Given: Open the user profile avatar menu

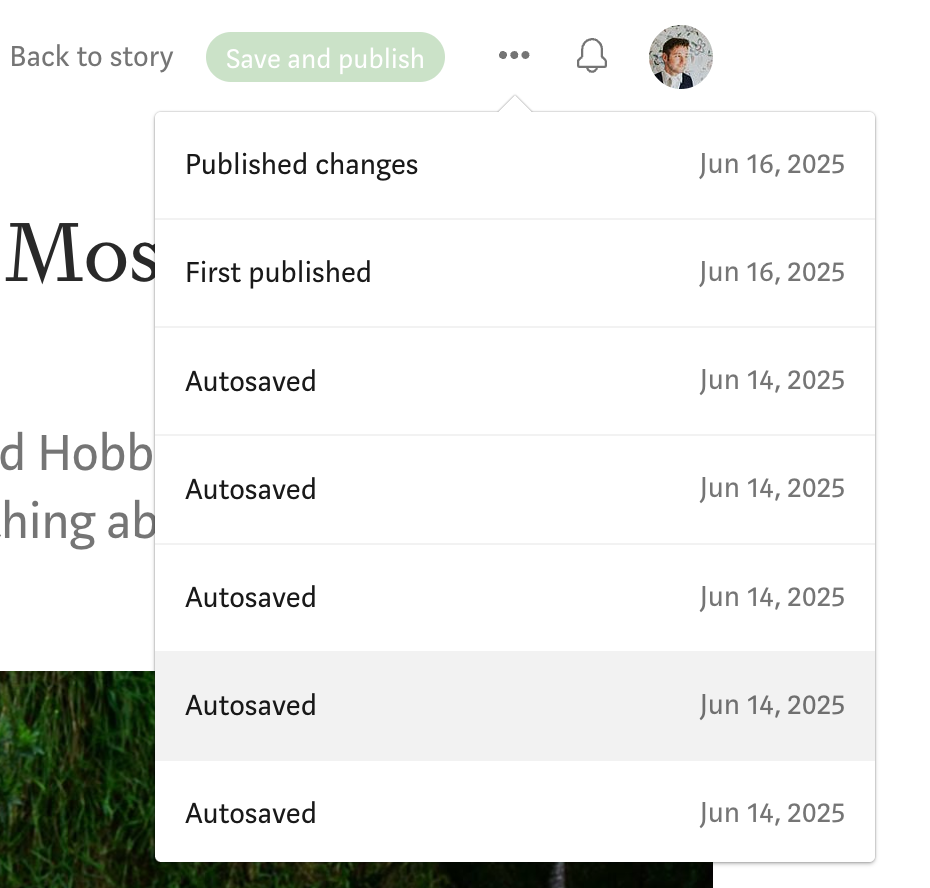Looking at the screenshot, I should pyautogui.click(x=680, y=57).
